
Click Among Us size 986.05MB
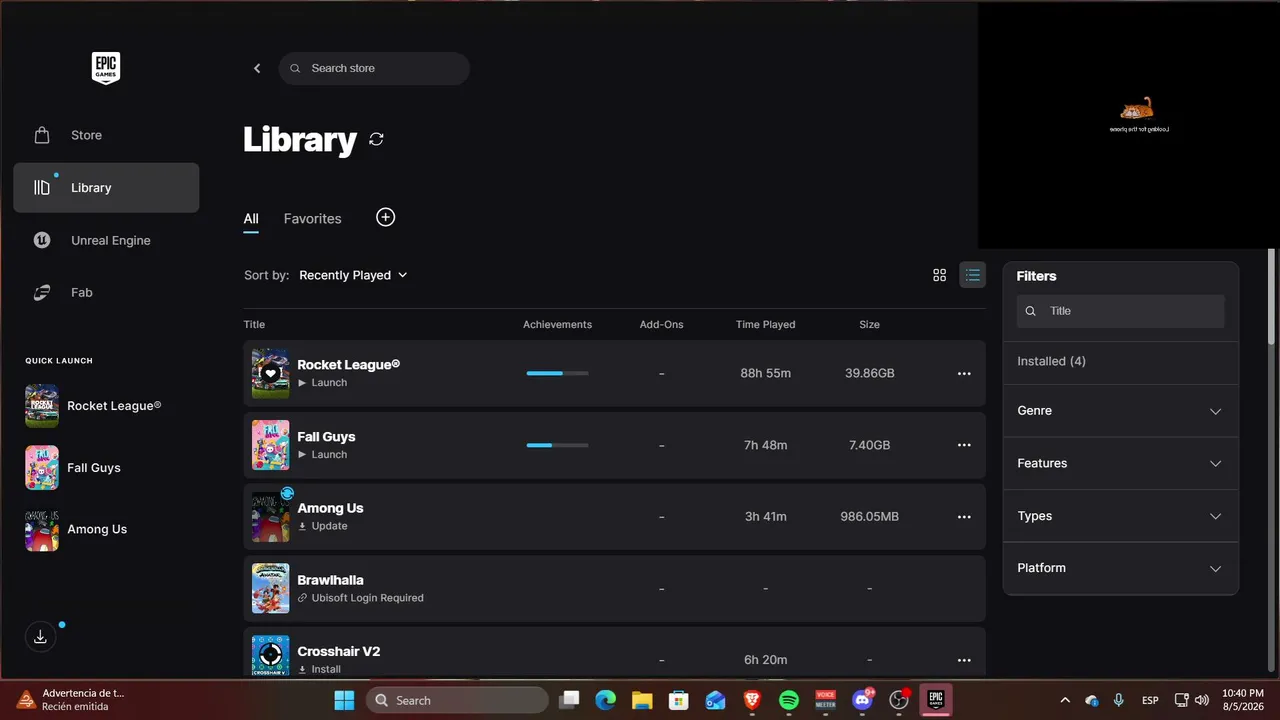coord(870,517)
